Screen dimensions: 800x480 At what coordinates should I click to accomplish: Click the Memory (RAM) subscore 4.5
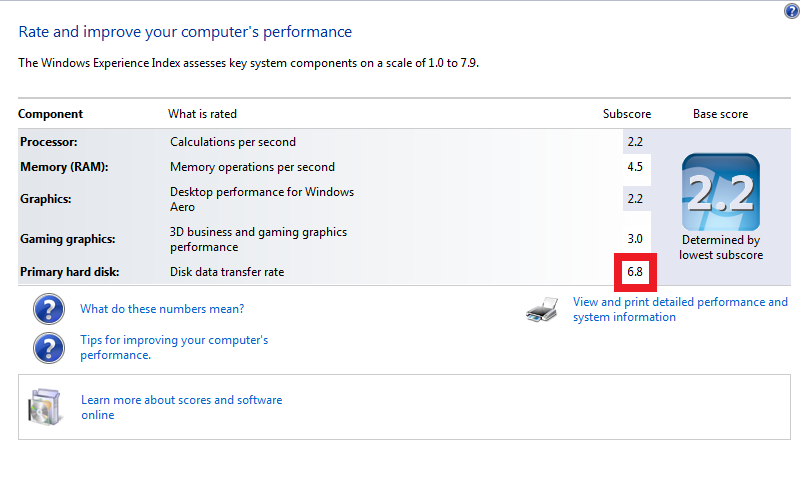(635, 167)
